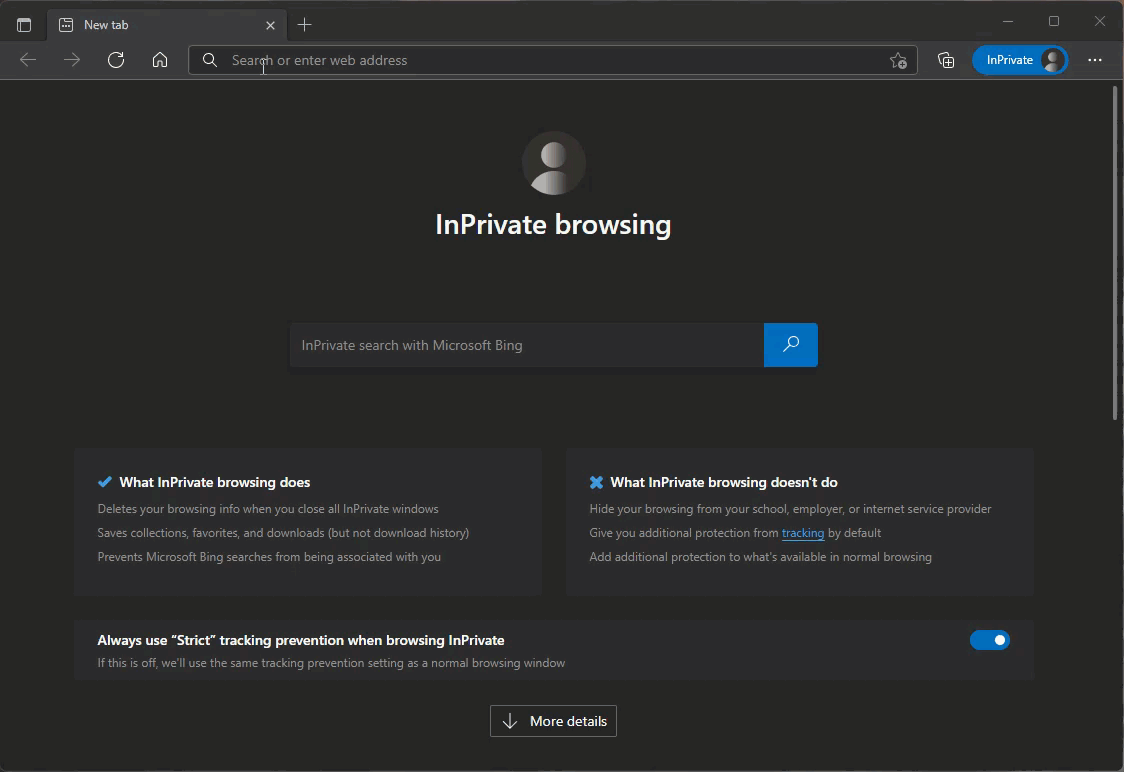Open the vertical tabs (tab actions) menu icon
Image resolution: width=1124 pixels, height=772 pixels.
tap(24, 25)
